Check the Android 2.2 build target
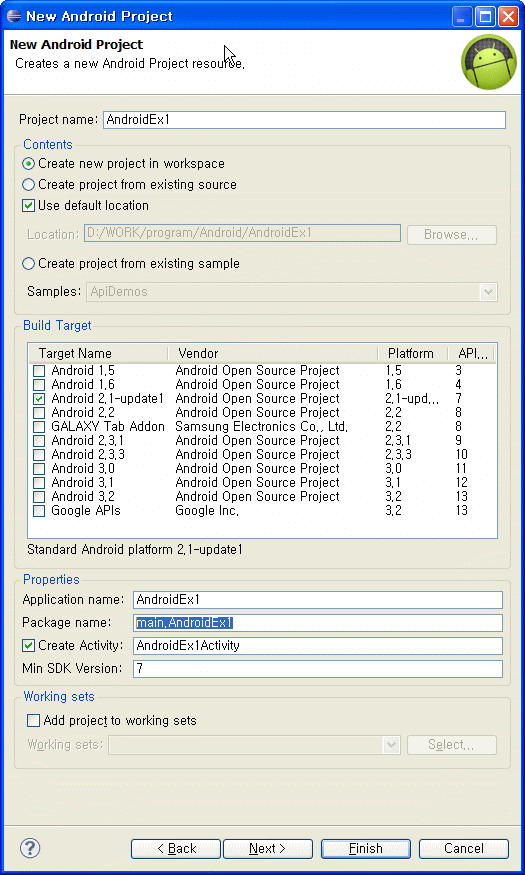525x875 pixels. click(39, 413)
